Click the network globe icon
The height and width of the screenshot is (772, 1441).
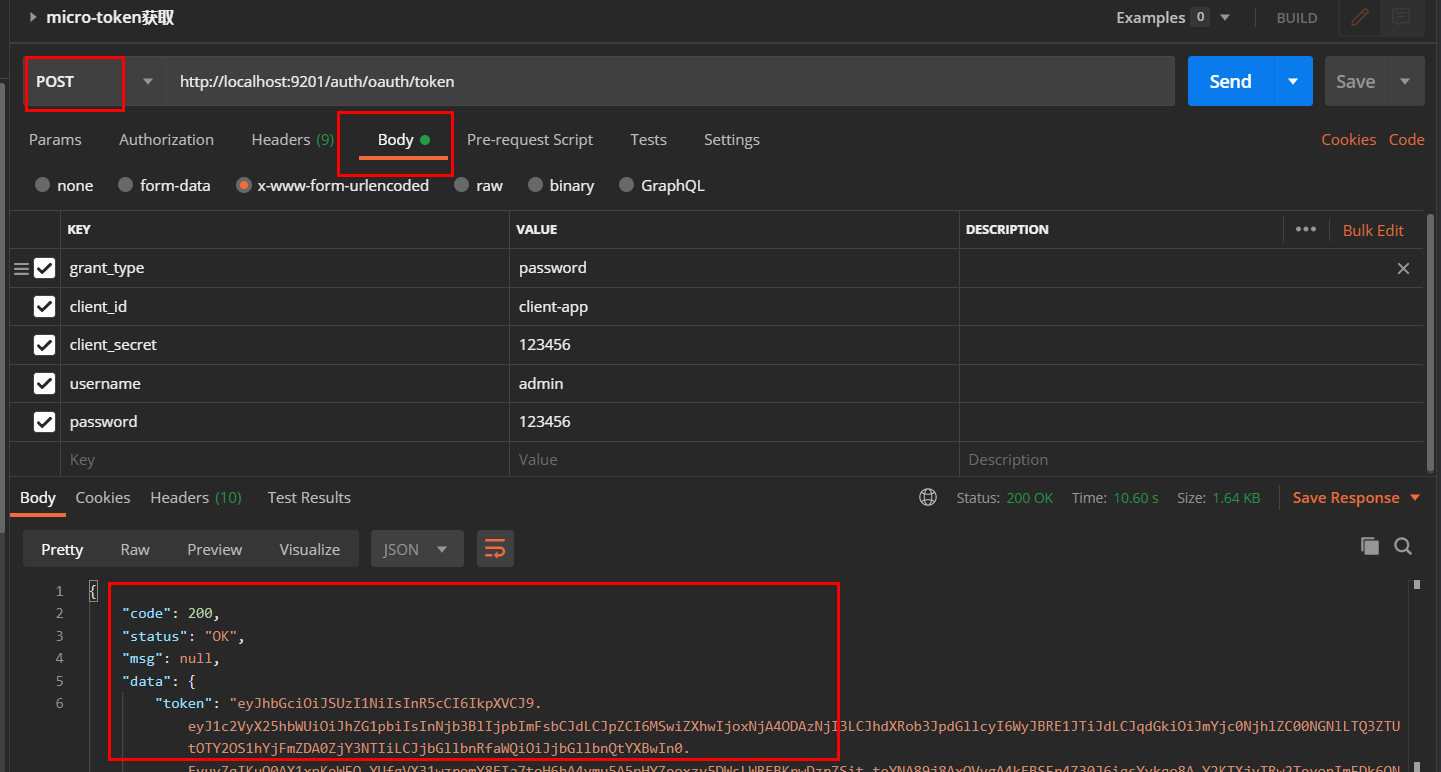pos(928,497)
